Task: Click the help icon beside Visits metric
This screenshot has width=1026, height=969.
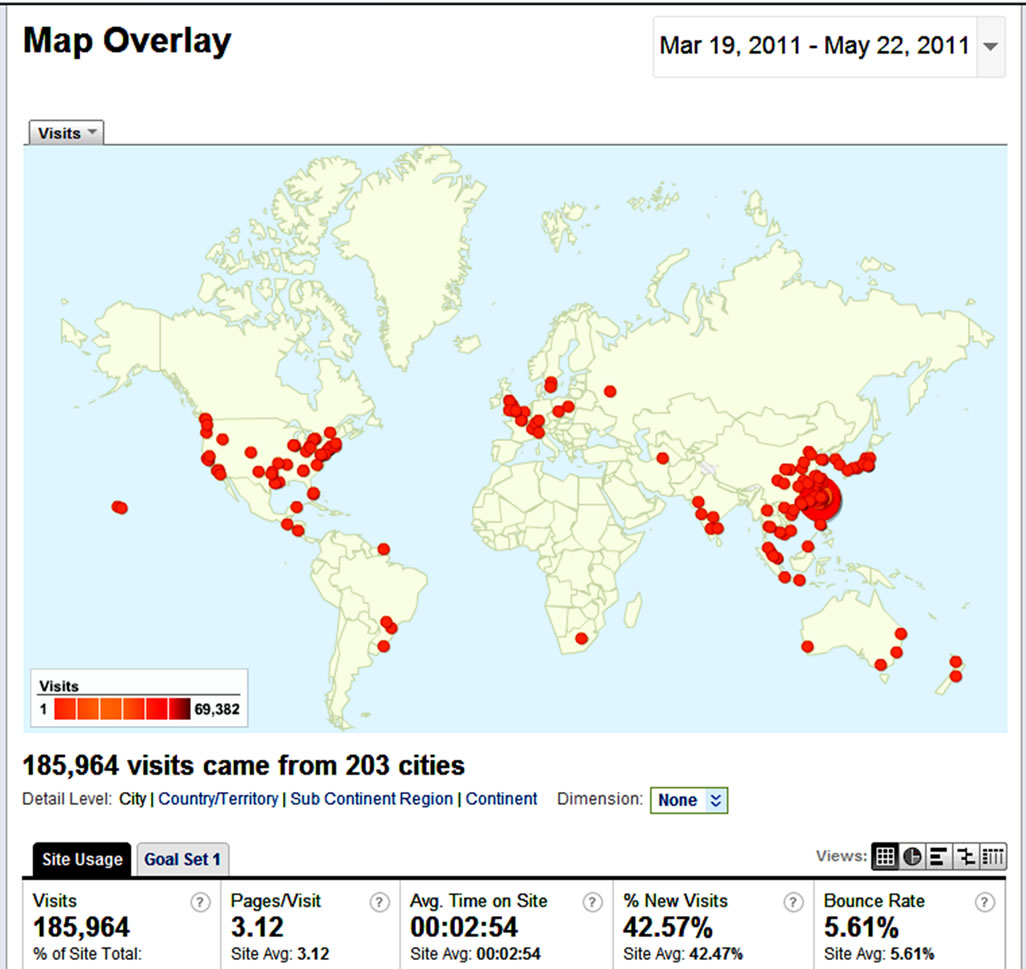Action: 200,902
